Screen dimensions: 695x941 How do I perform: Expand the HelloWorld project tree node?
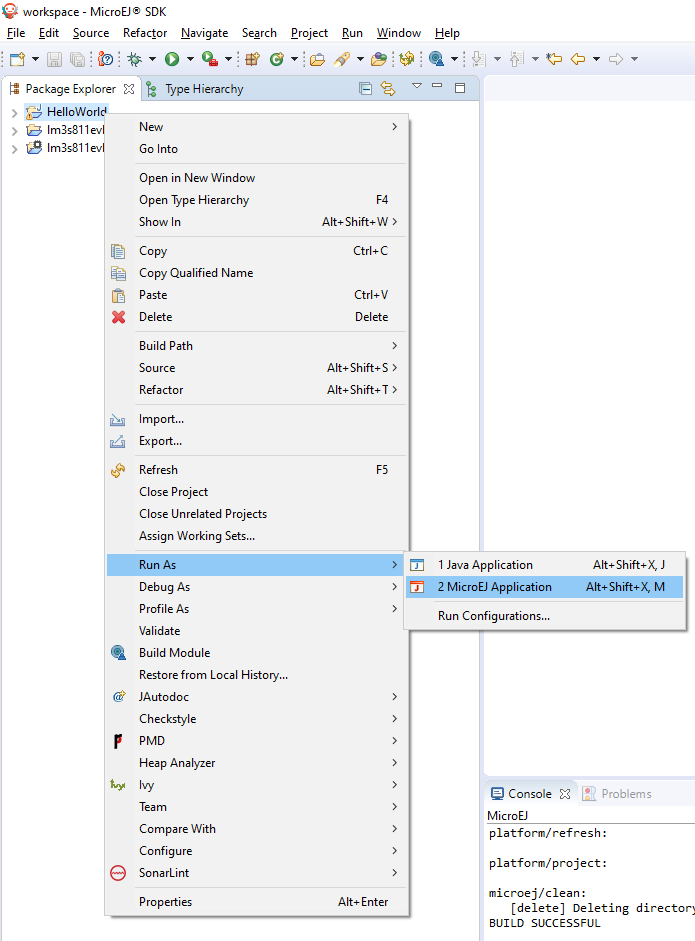pyautogui.click(x=14, y=112)
